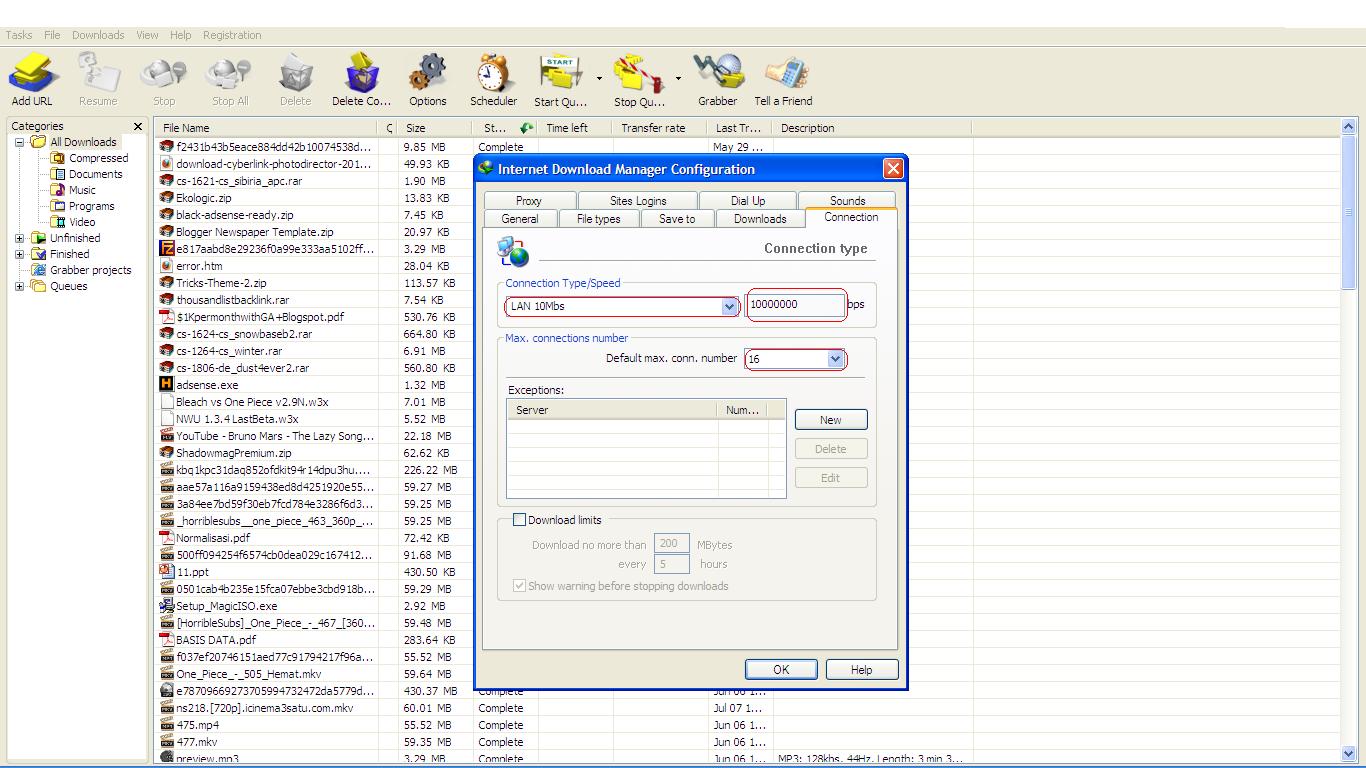Enable the Download limits checkbox
The image size is (1366, 768).
click(519, 520)
